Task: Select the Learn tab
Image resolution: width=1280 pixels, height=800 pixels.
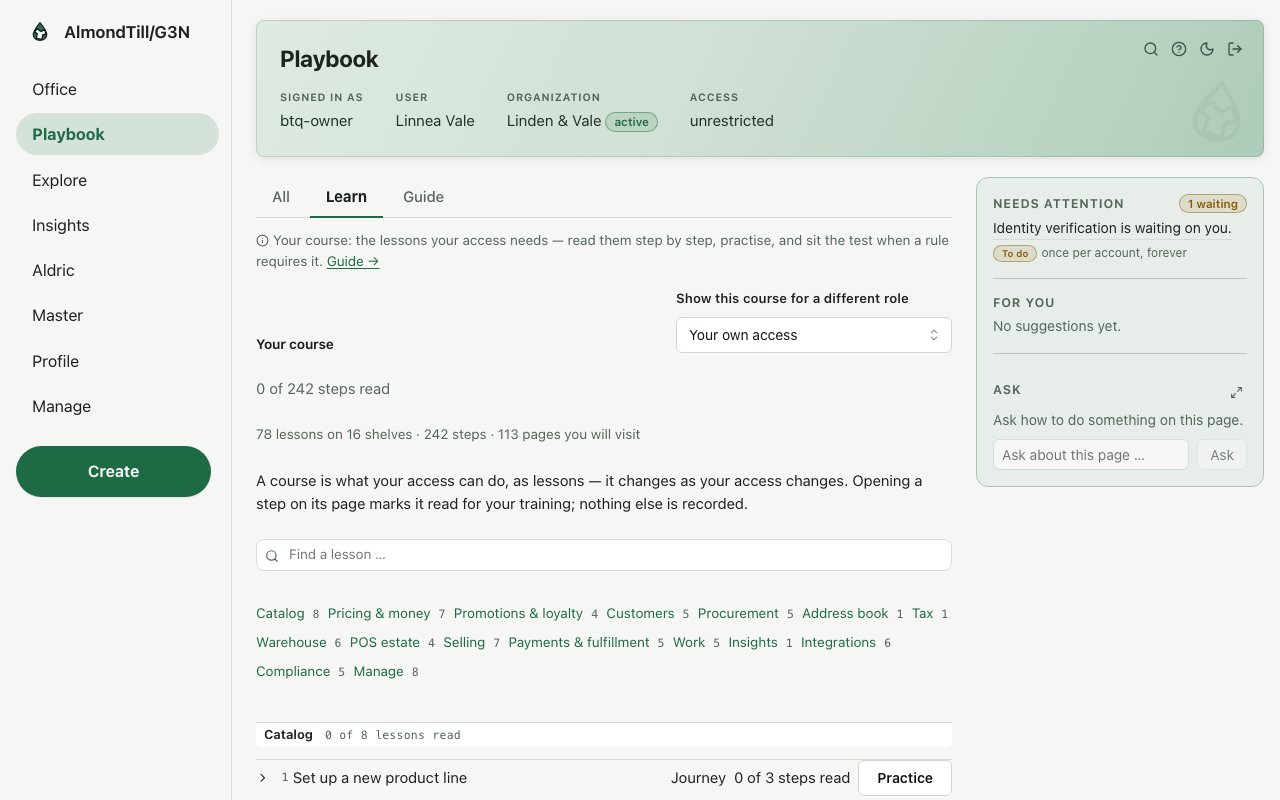Action: point(346,197)
